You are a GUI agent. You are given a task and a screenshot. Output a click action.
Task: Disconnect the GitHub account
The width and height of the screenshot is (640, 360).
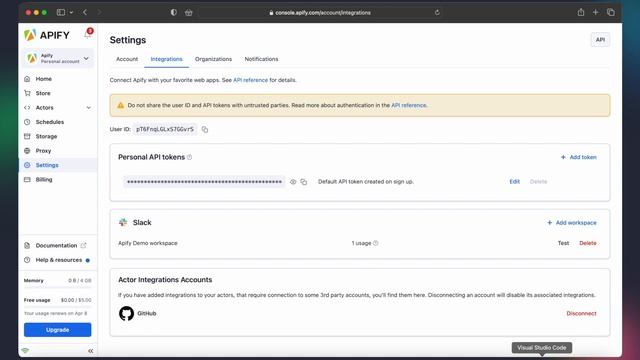581,313
